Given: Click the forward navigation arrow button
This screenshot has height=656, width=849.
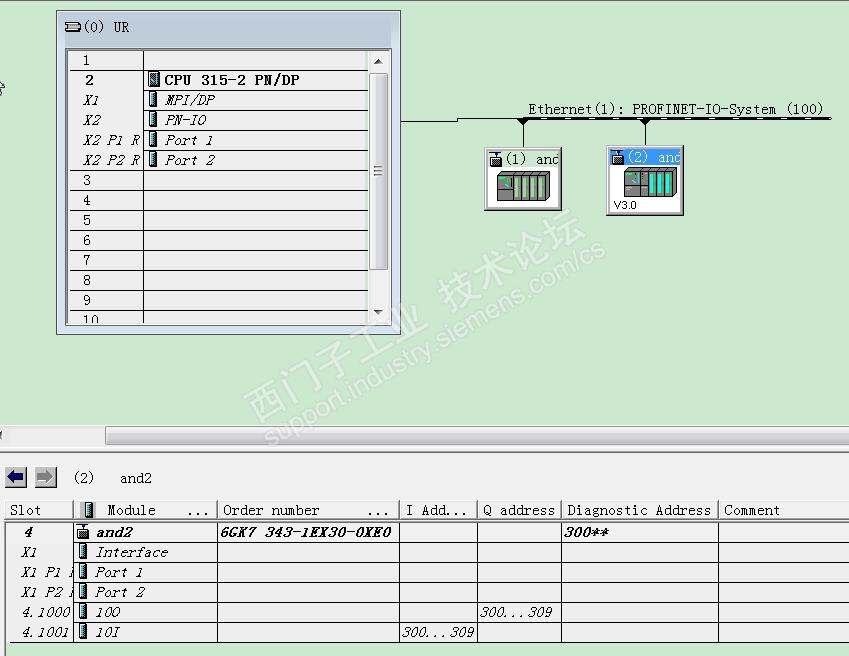Looking at the screenshot, I should 45,477.
